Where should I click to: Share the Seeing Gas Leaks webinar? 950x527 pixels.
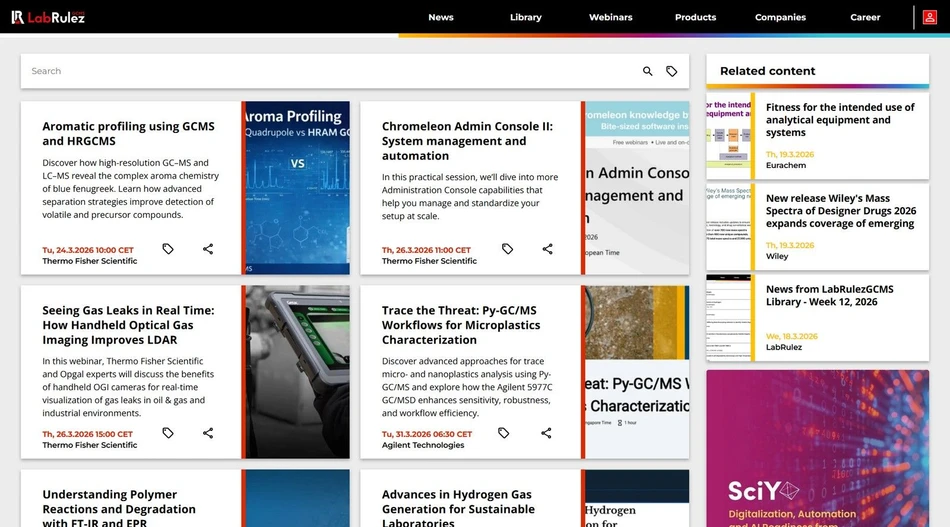pos(208,433)
